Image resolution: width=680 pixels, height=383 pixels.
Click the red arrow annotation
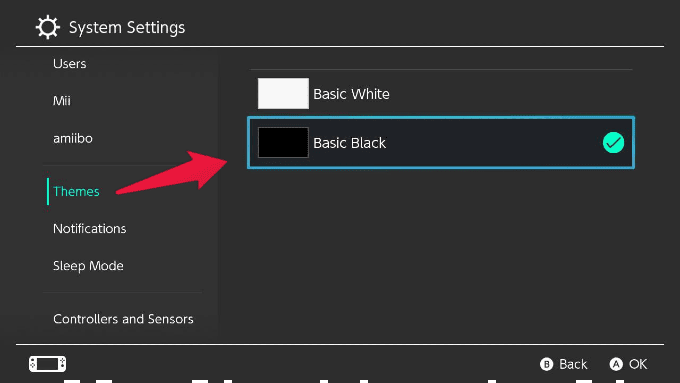[172, 172]
